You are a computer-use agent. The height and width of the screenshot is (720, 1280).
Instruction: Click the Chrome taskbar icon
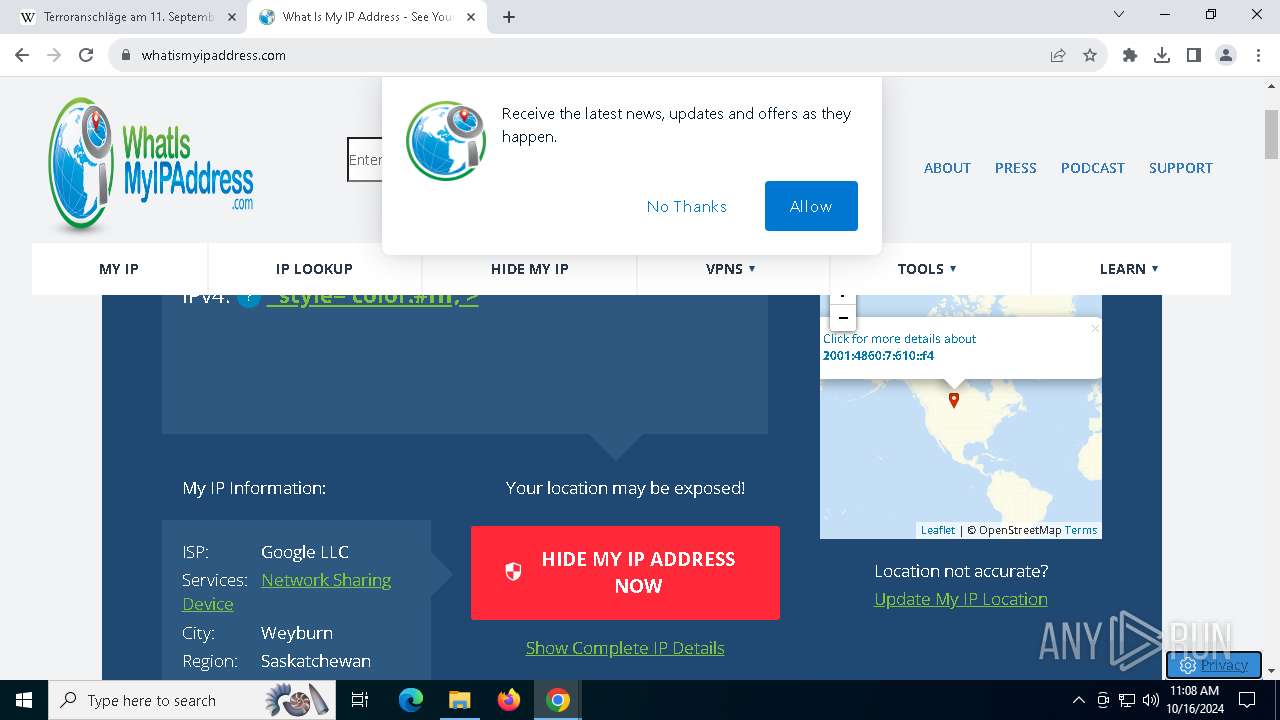558,700
